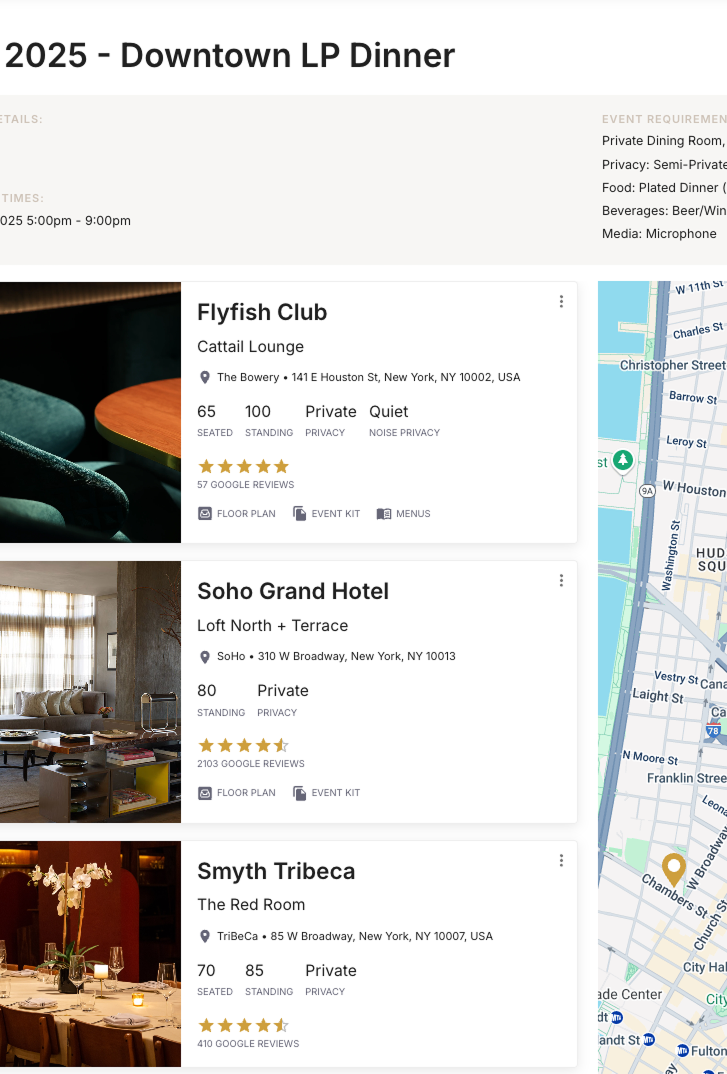Open the Flyfish Club venue title

point(262,312)
